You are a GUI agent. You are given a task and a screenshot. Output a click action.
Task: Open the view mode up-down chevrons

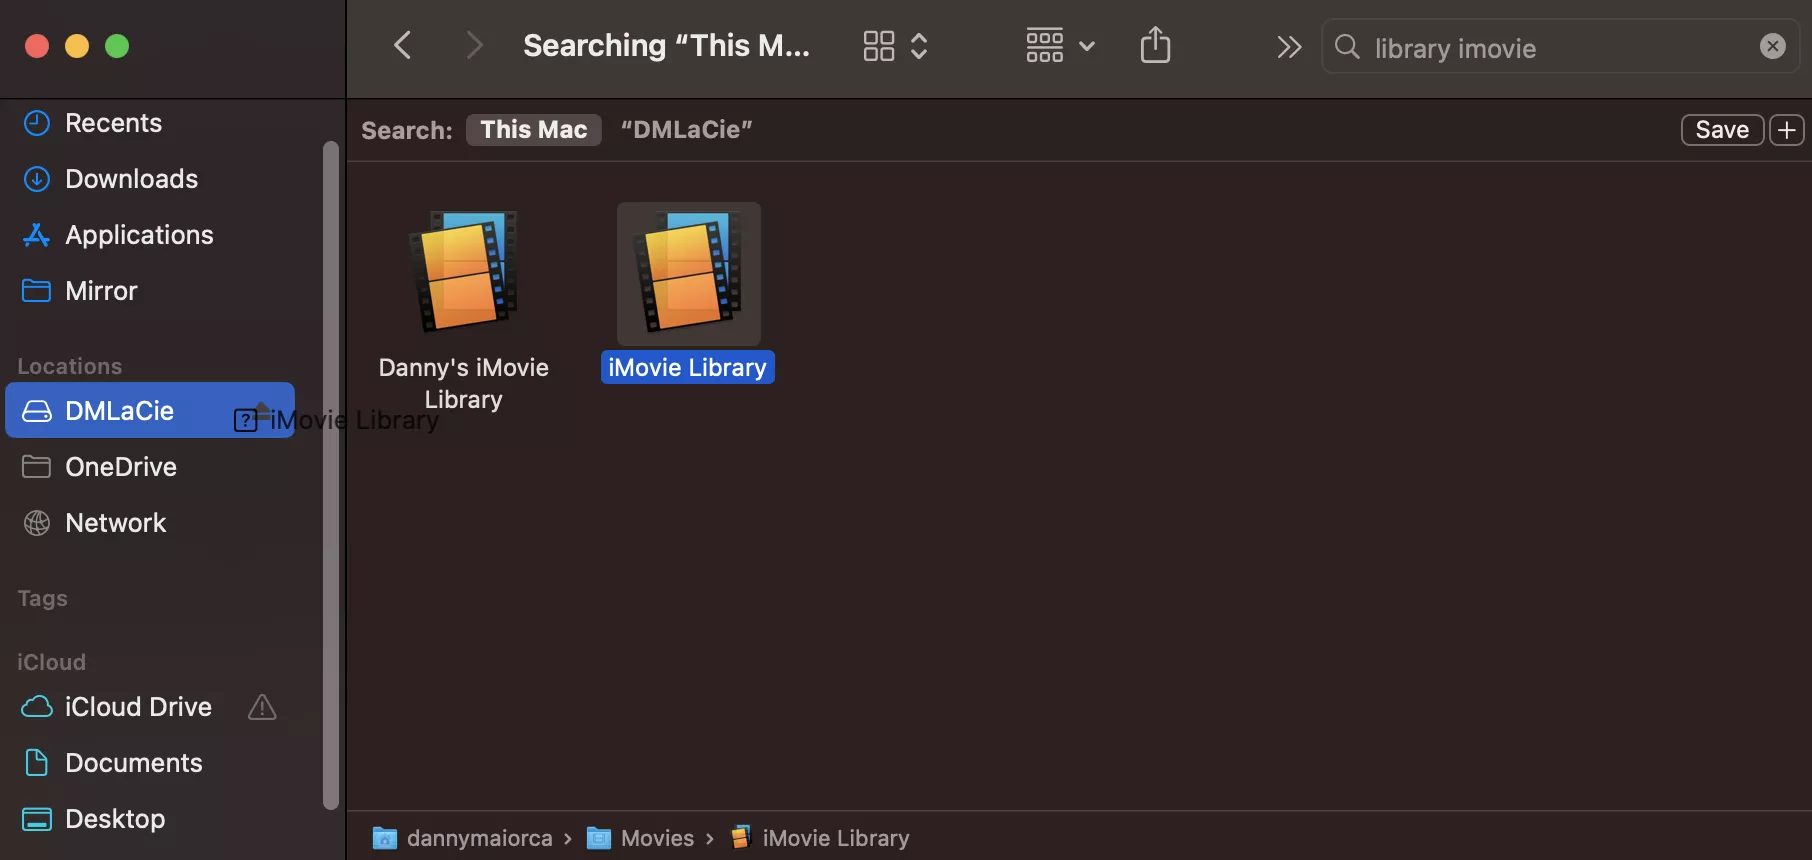(919, 46)
